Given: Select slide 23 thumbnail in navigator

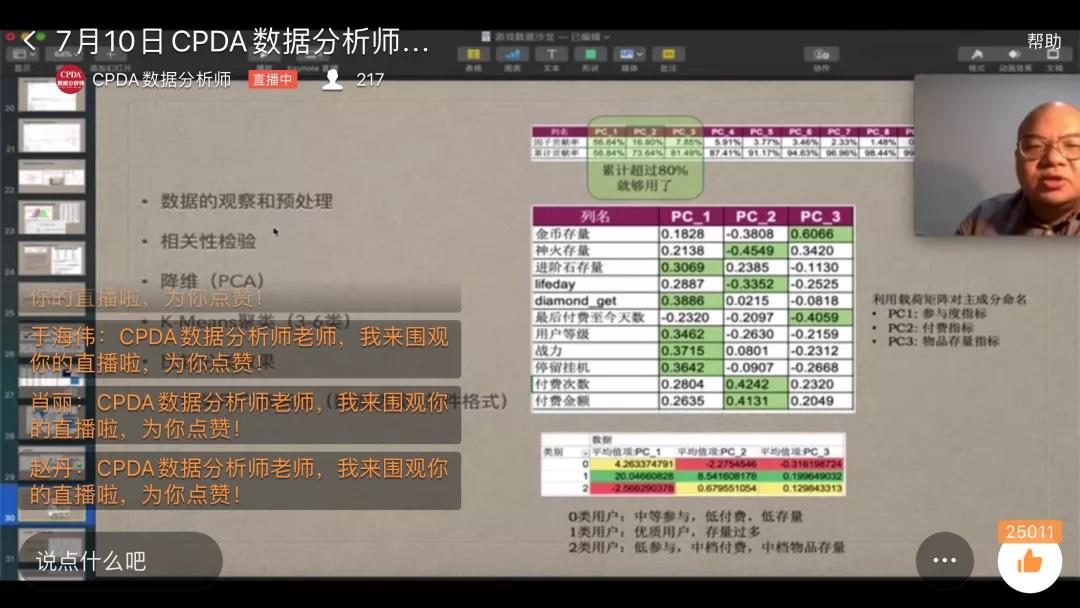Looking at the screenshot, I should point(52,218).
